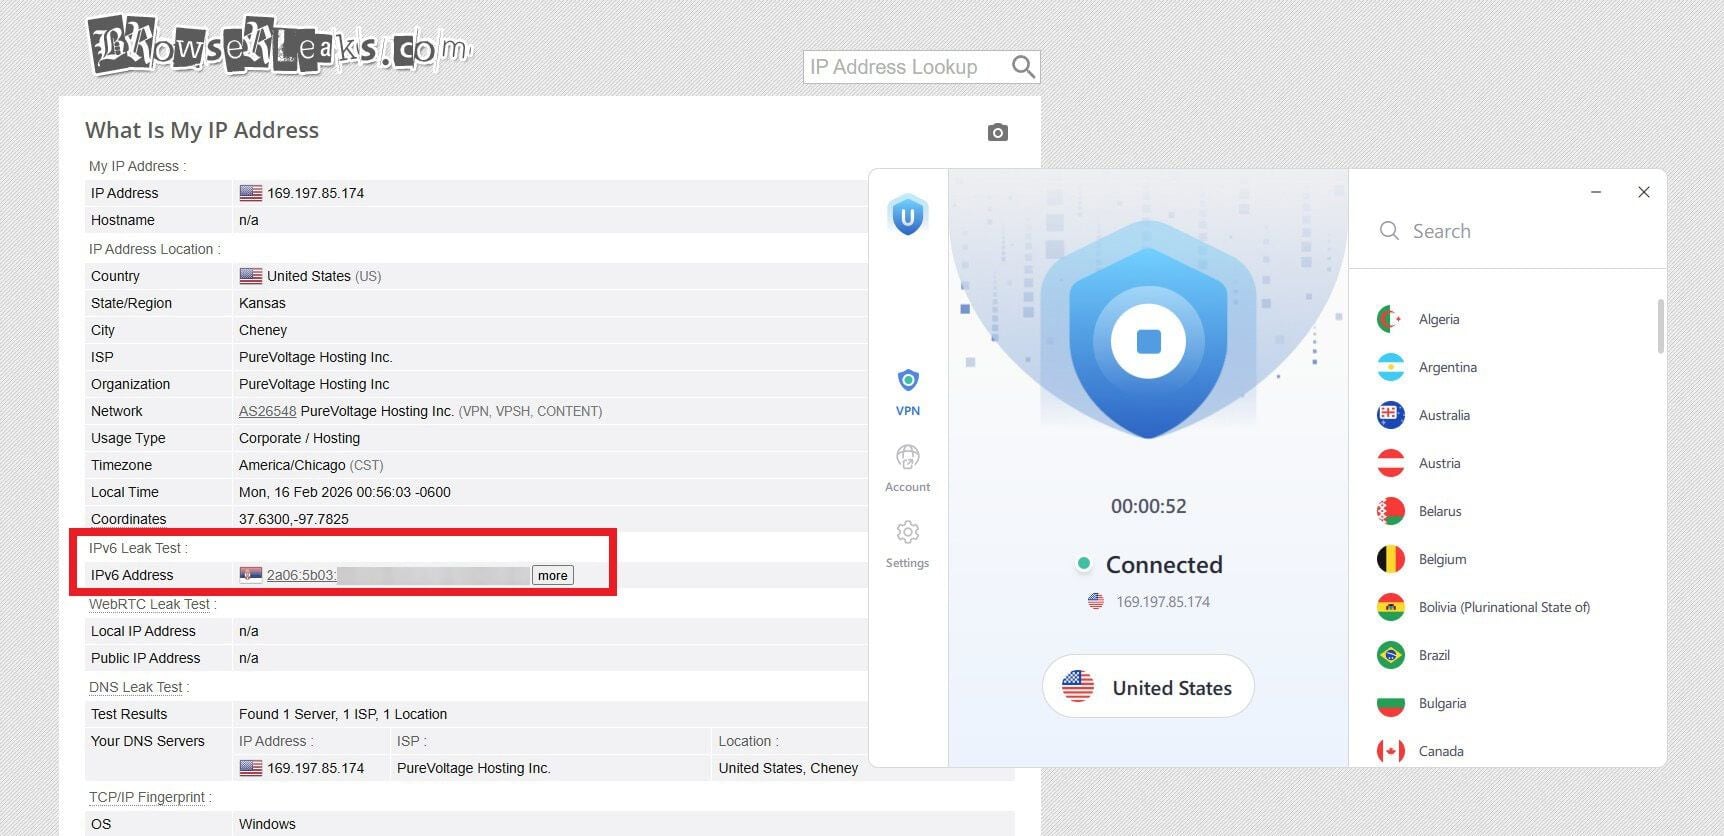Click the search magnifier in VPN app
The width and height of the screenshot is (1724, 836).
1389,231
